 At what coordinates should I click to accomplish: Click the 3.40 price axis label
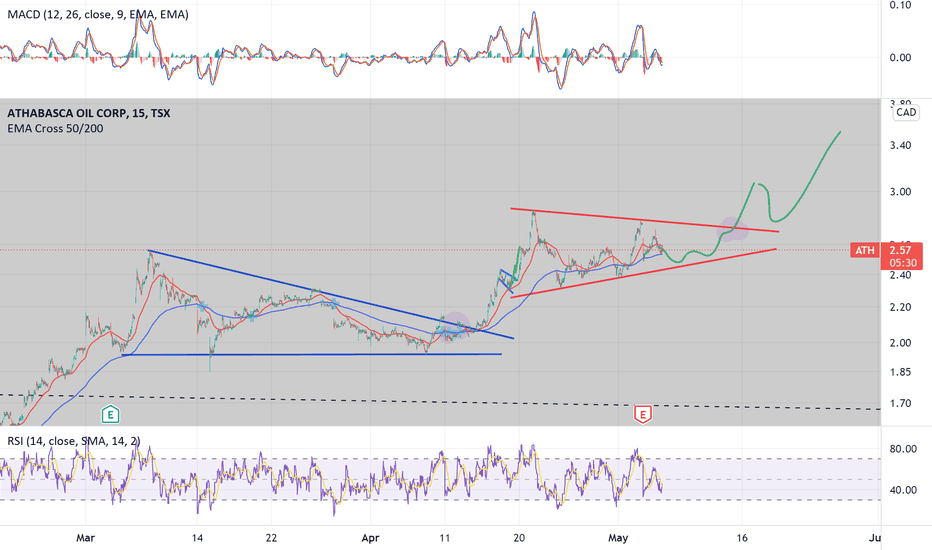[x=900, y=145]
